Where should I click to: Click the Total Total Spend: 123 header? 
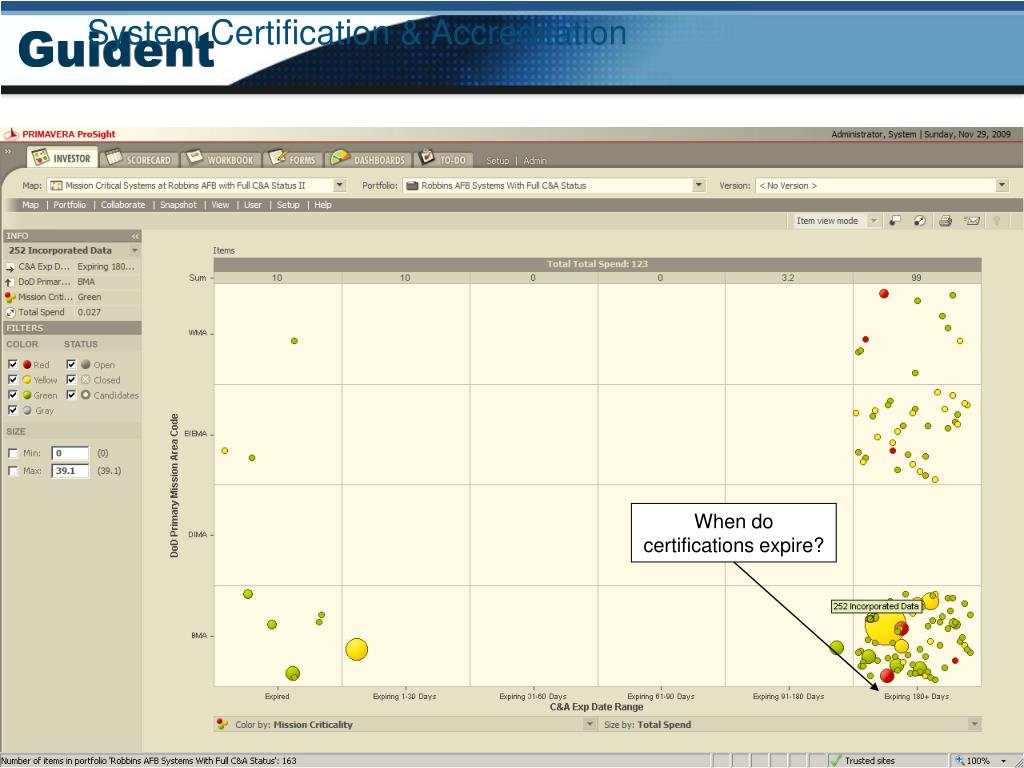(597, 264)
